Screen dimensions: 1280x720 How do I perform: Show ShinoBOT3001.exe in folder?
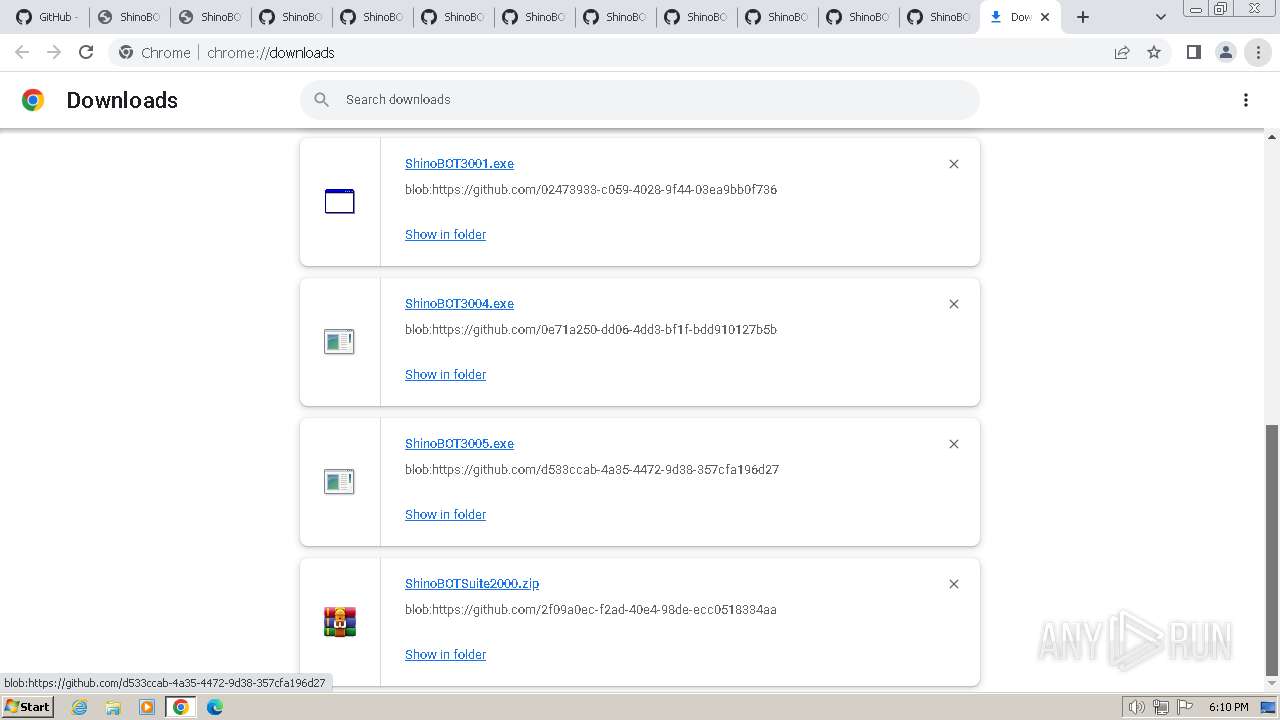[445, 235]
